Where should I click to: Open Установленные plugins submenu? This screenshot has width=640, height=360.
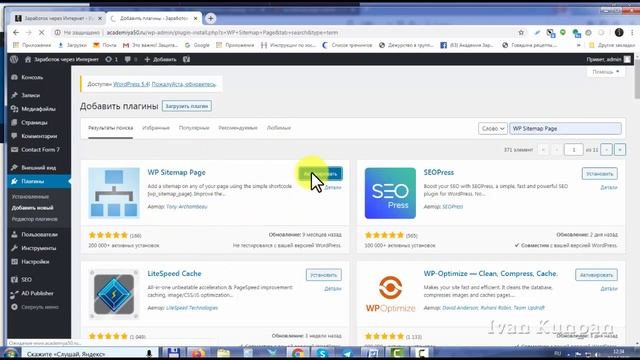(x=30, y=197)
